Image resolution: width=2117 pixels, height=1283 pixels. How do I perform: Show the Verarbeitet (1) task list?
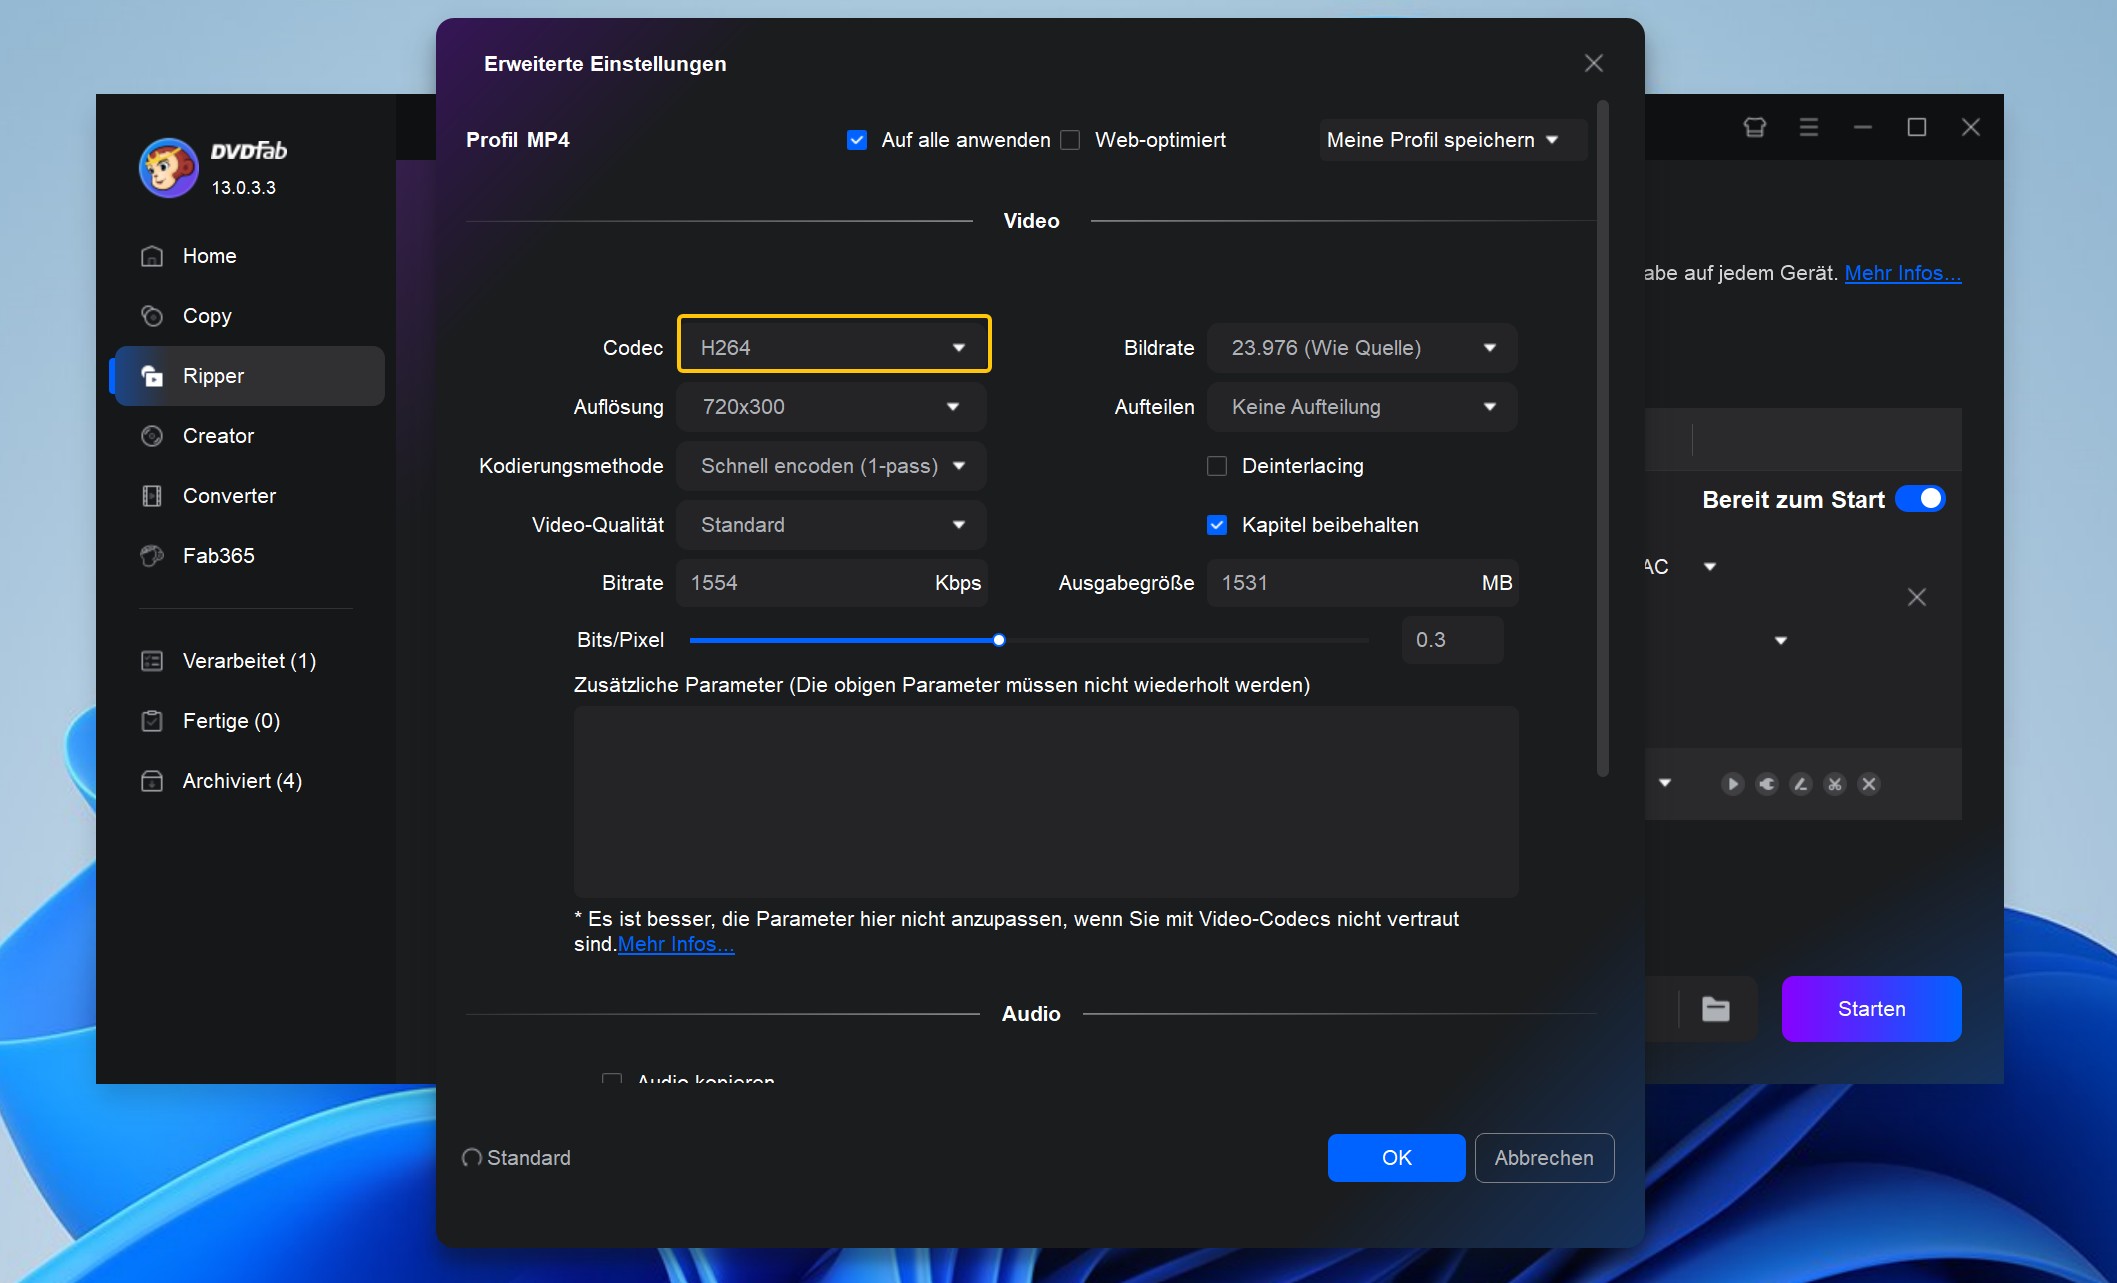pos(249,661)
